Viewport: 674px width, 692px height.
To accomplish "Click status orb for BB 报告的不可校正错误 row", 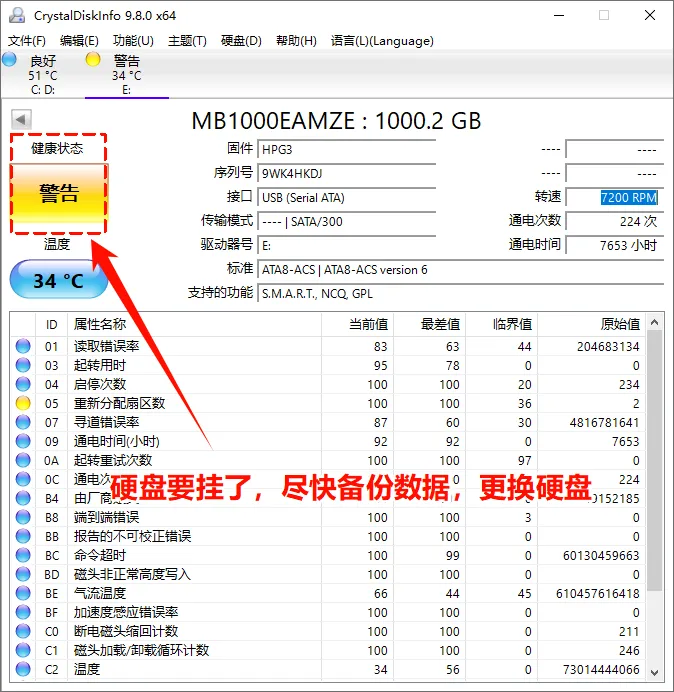I will [x=23, y=536].
